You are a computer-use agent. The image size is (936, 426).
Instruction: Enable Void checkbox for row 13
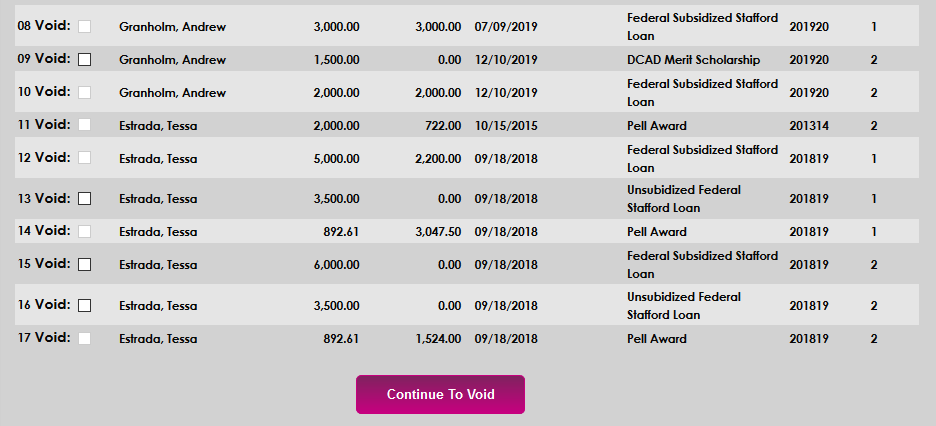coord(85,198)
